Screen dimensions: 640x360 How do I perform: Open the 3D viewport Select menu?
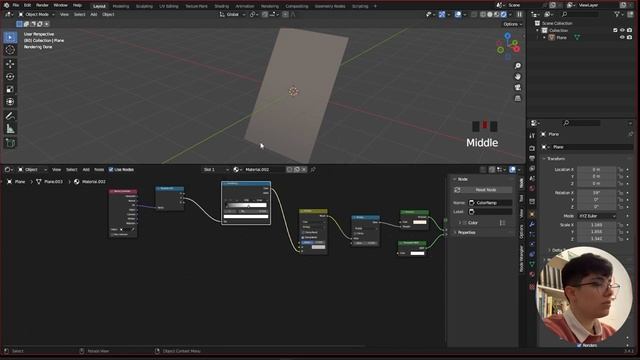(x=79, y=14)
